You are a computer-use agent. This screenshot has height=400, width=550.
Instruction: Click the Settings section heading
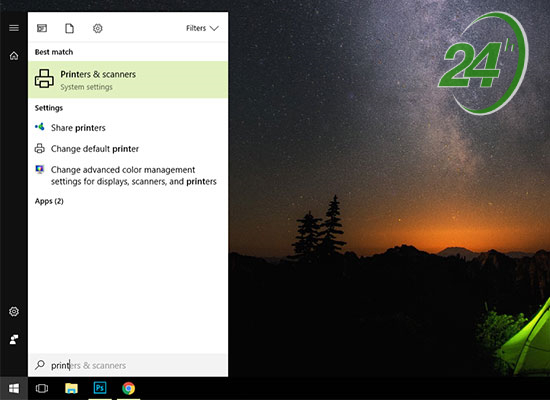[49, 108]
